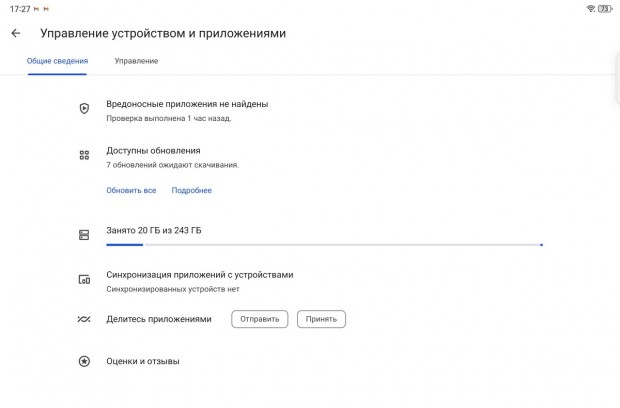Tap the Обновить все link
This screenshot has width=620, height=408.
[131, 190]
